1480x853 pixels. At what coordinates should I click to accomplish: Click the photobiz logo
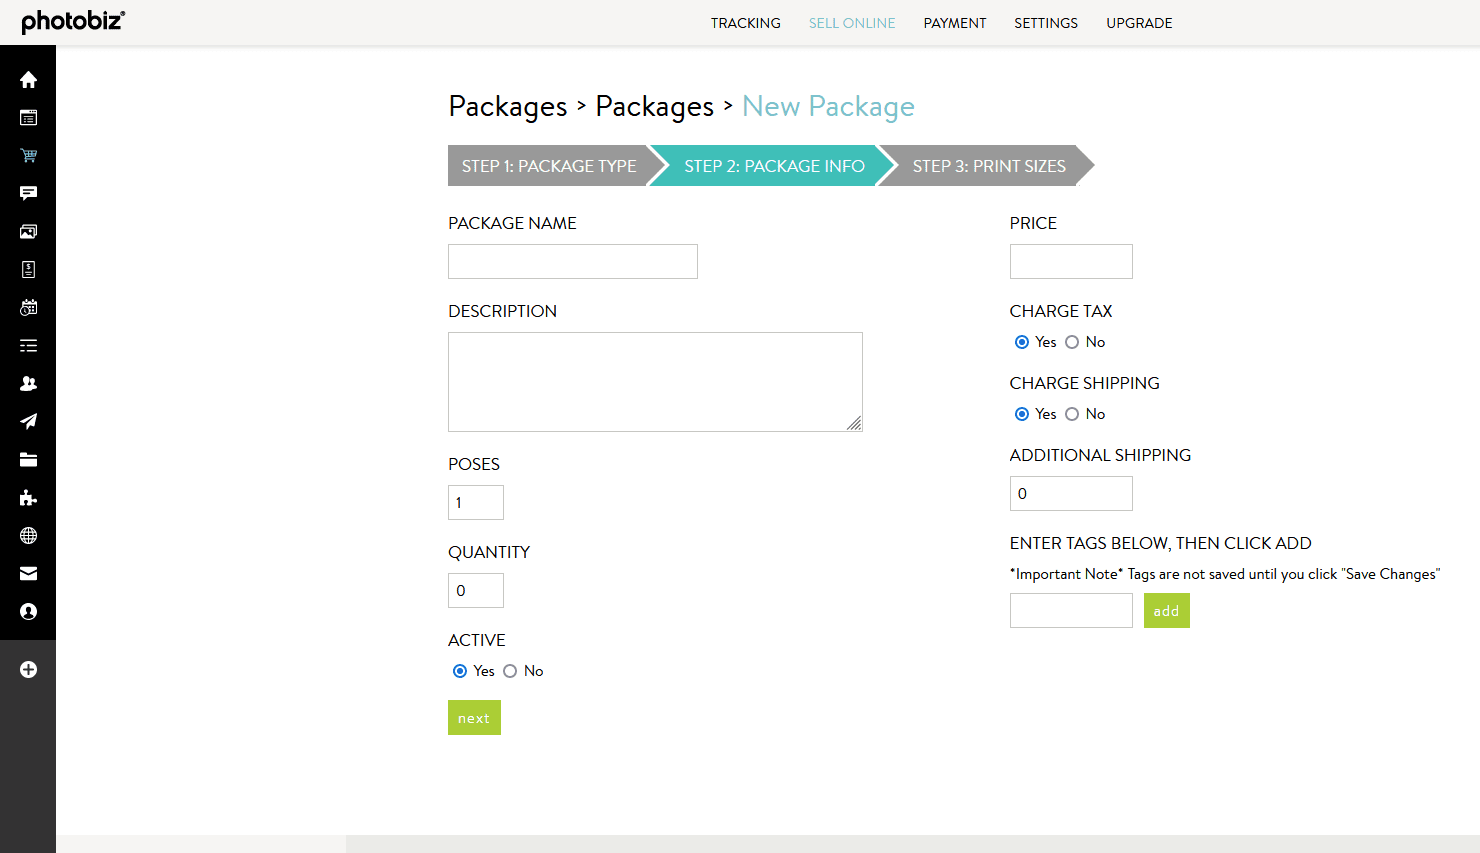73,21
